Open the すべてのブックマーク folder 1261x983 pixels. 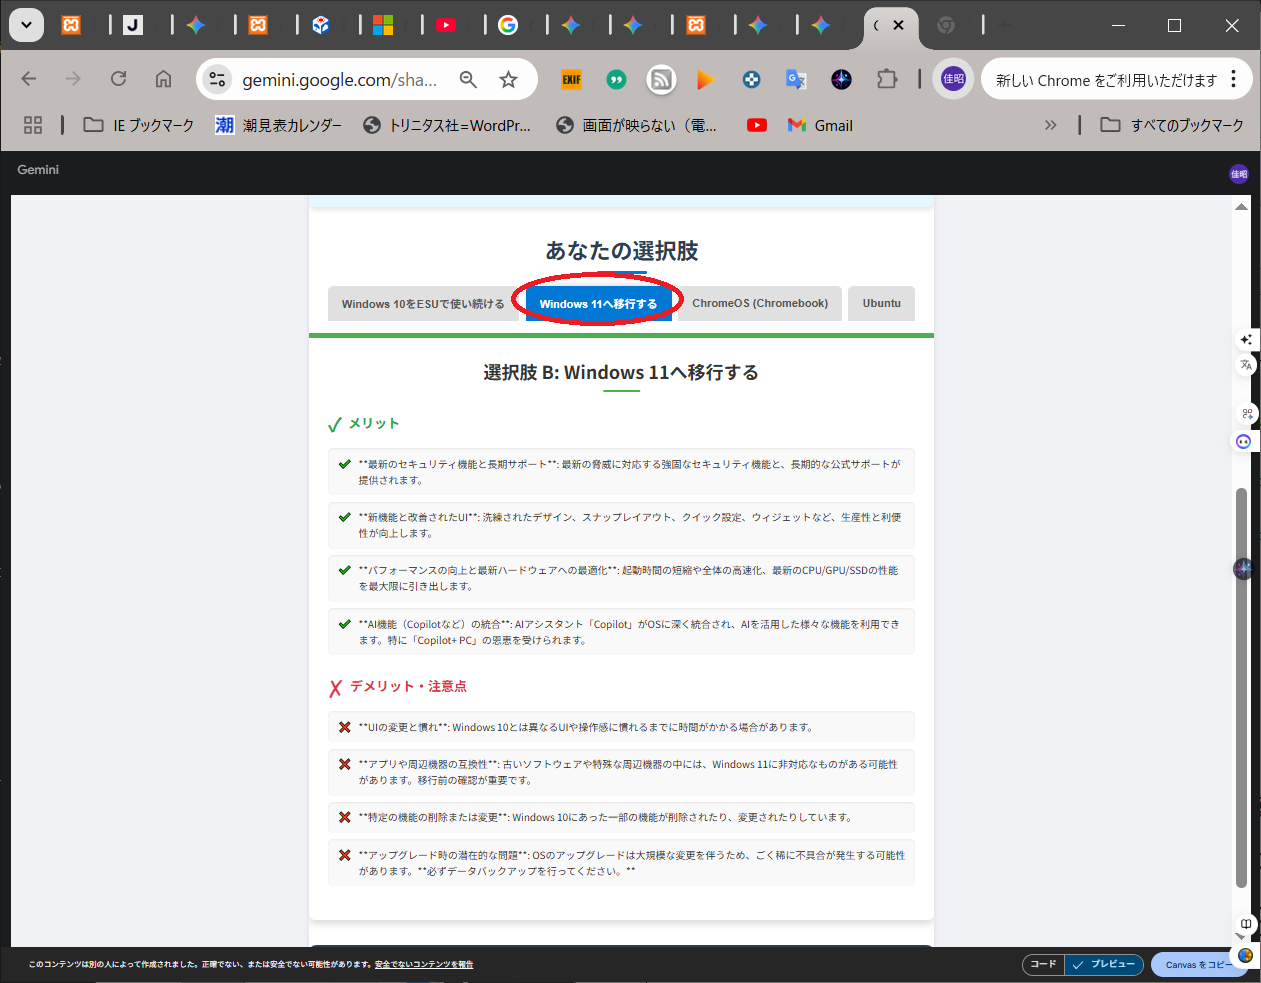(x=1172, y=125)
